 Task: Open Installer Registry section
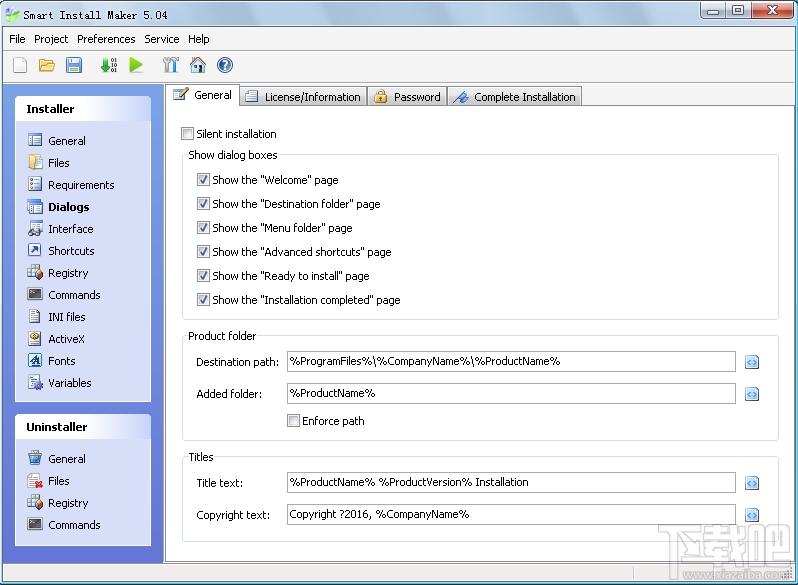click(x=58, y=273)
